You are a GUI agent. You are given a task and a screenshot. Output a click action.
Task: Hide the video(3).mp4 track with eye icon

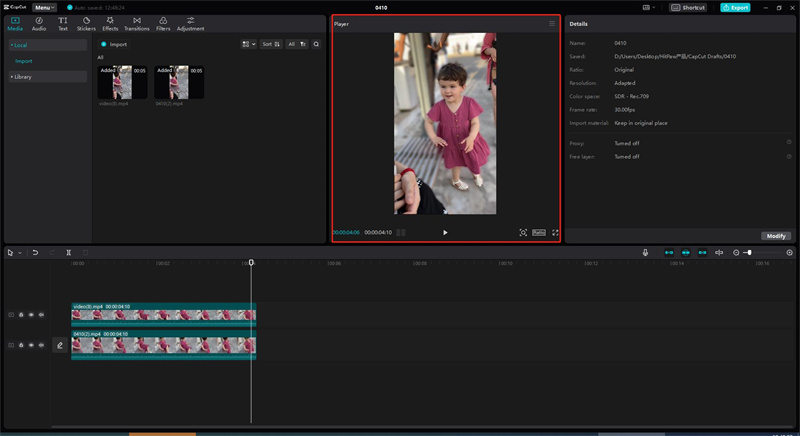tap(31, 314)
